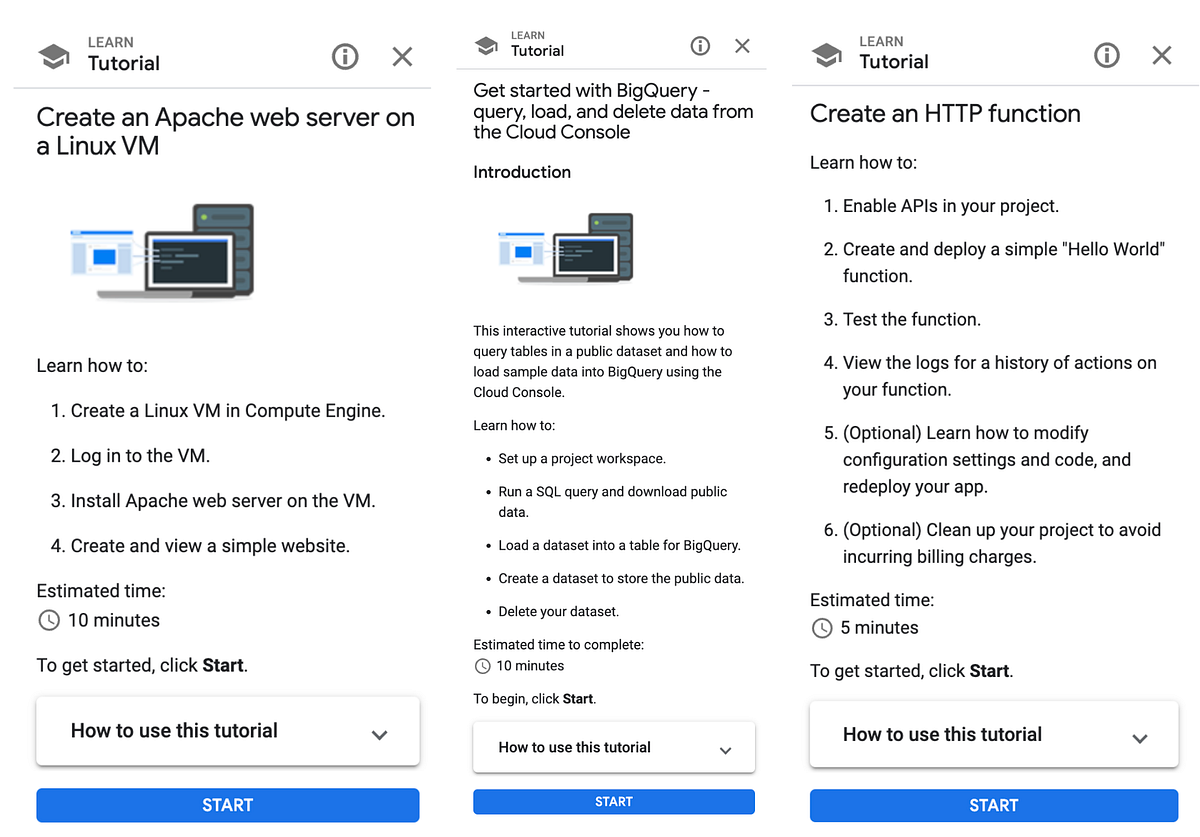Viewport: 1200px width, 837px height.
Task: Expand How to use this tutorial on HTTP function panel
Action: [993, 734]
